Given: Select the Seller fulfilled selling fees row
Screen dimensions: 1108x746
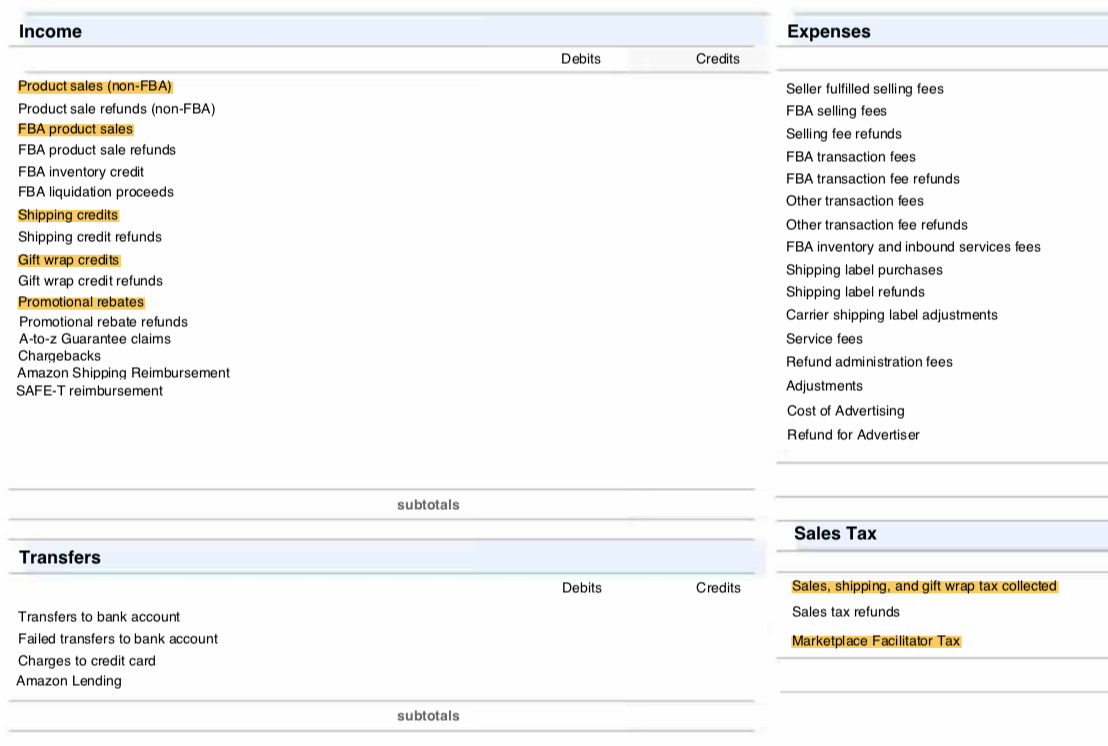Looking at the screenshot, I should (x=865, y=89).
